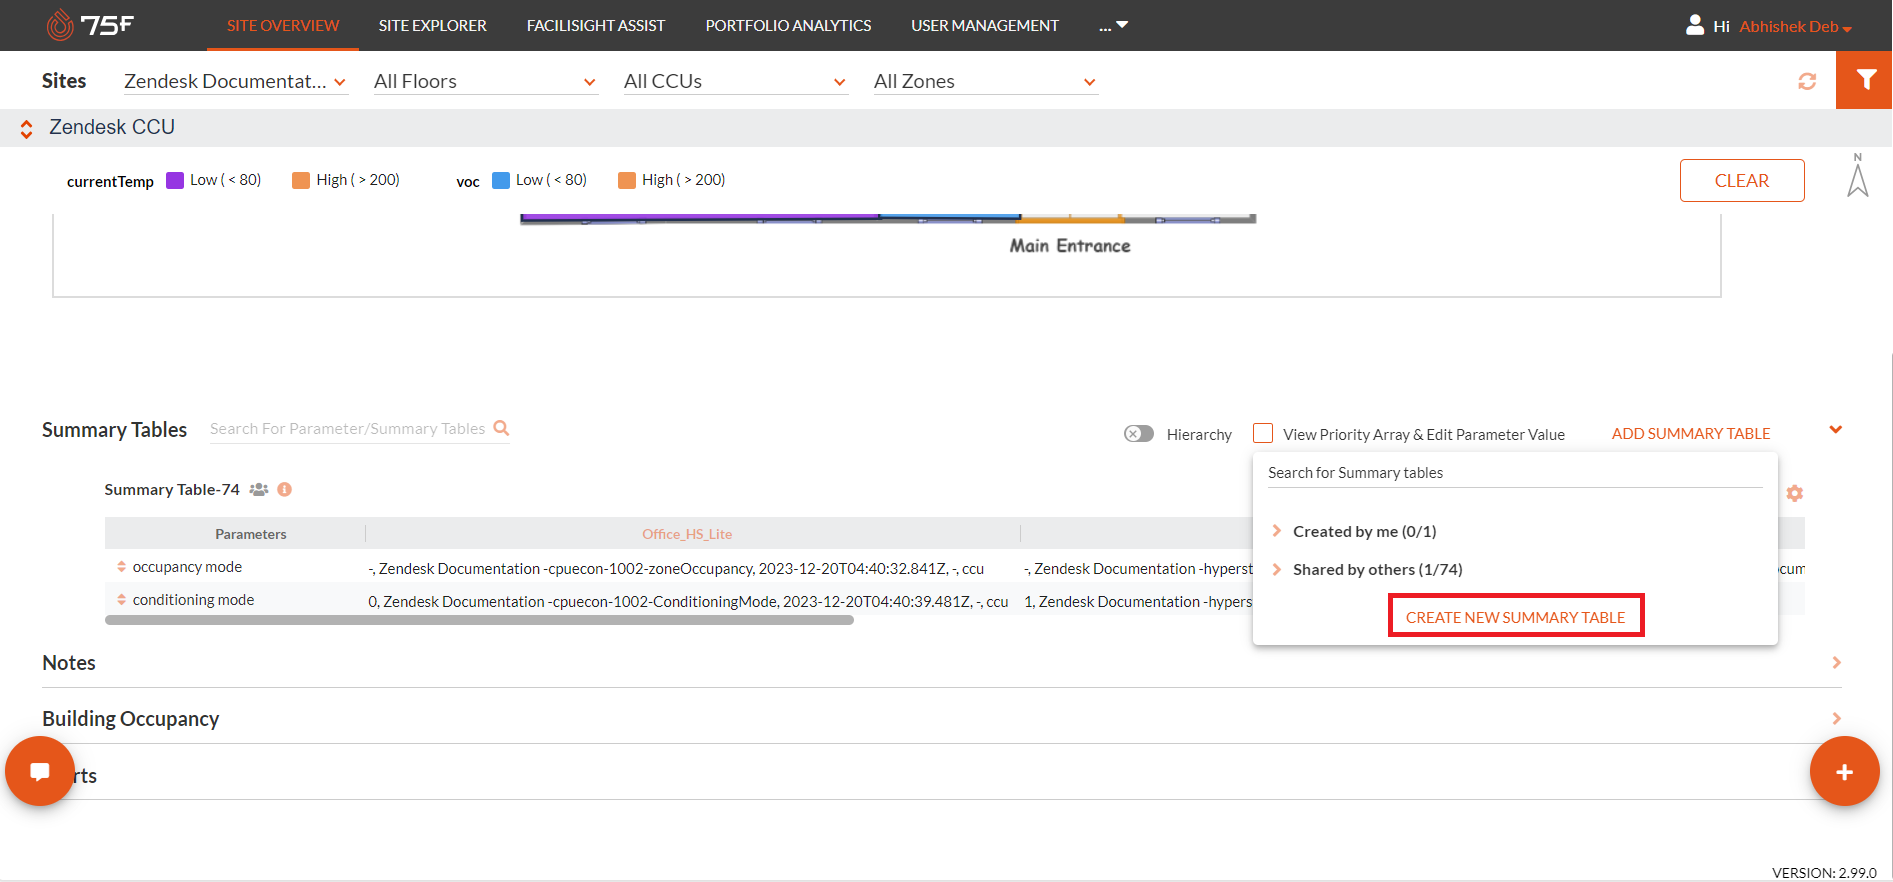Click the summary tables search magnifier
This screenshot has height=882, width=1893.
(502, 428)
